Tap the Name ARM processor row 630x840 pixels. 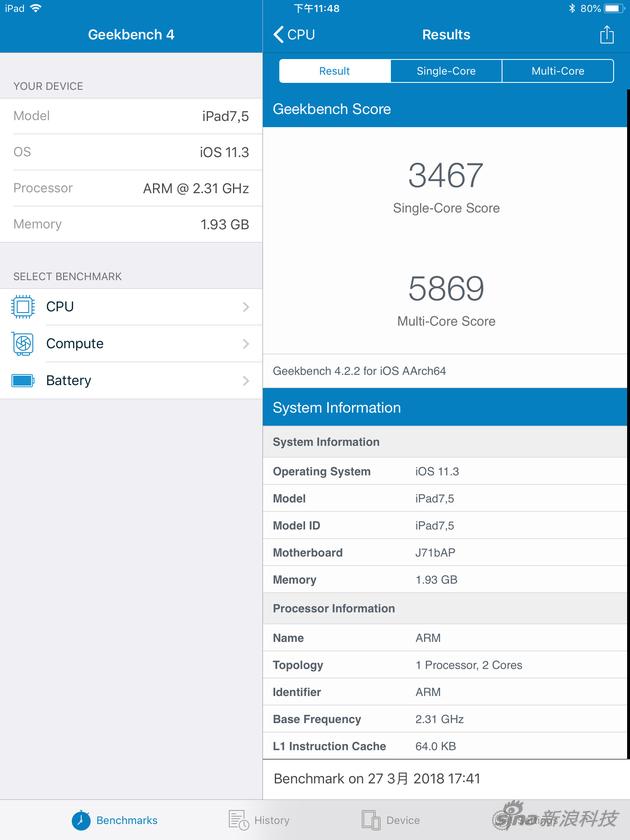click(445, 638)
